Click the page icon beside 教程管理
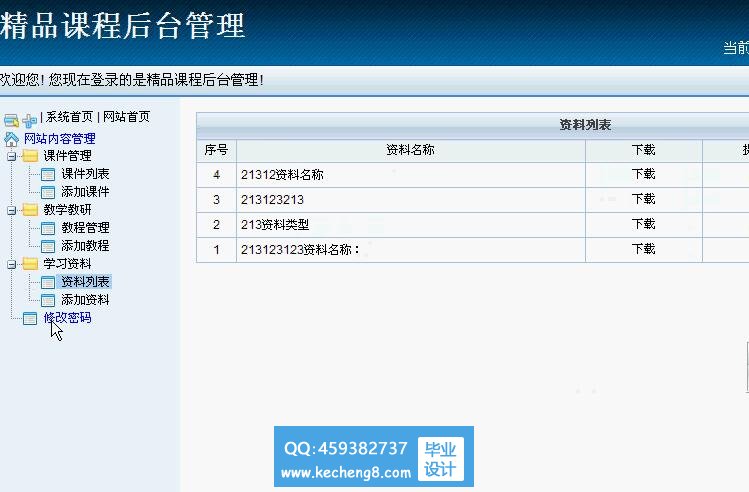Viewport: 749px width, 492px height. point(48,228)
